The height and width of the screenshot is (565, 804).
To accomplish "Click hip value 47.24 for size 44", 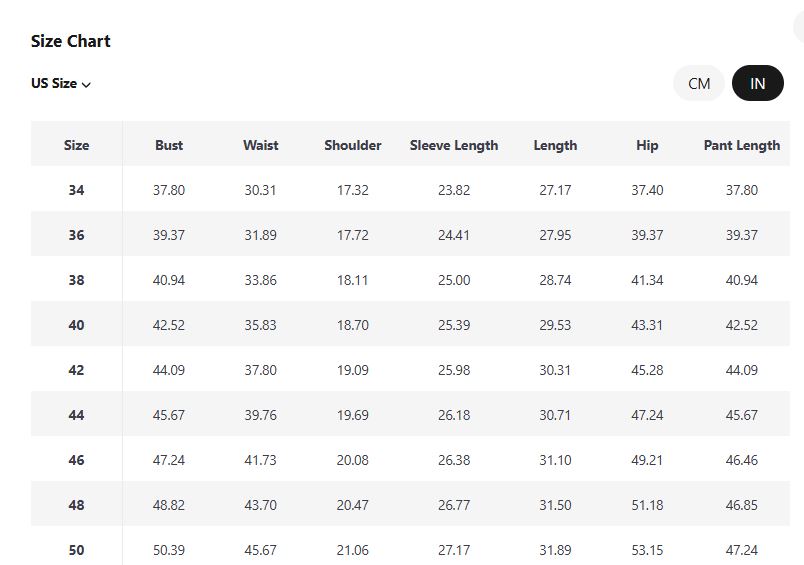I will 647,415.
